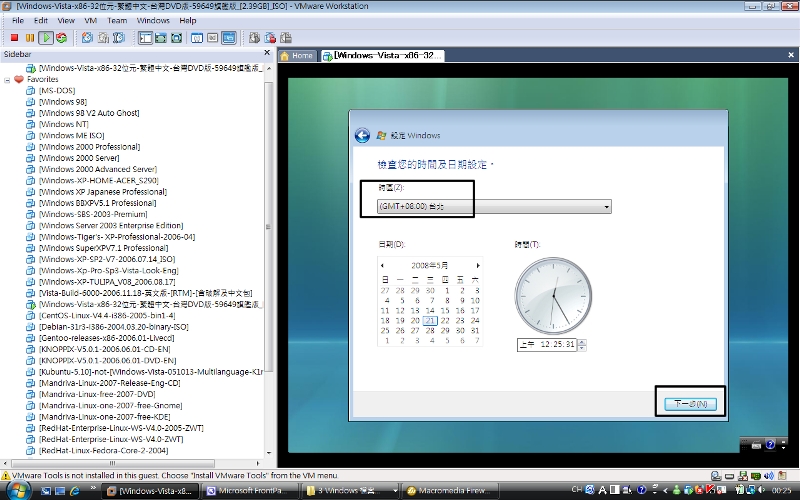Viewport: 800px width, 500px height.
Task: Select [Windows NT] virtual machine
Action: click(x=64, y=124)
